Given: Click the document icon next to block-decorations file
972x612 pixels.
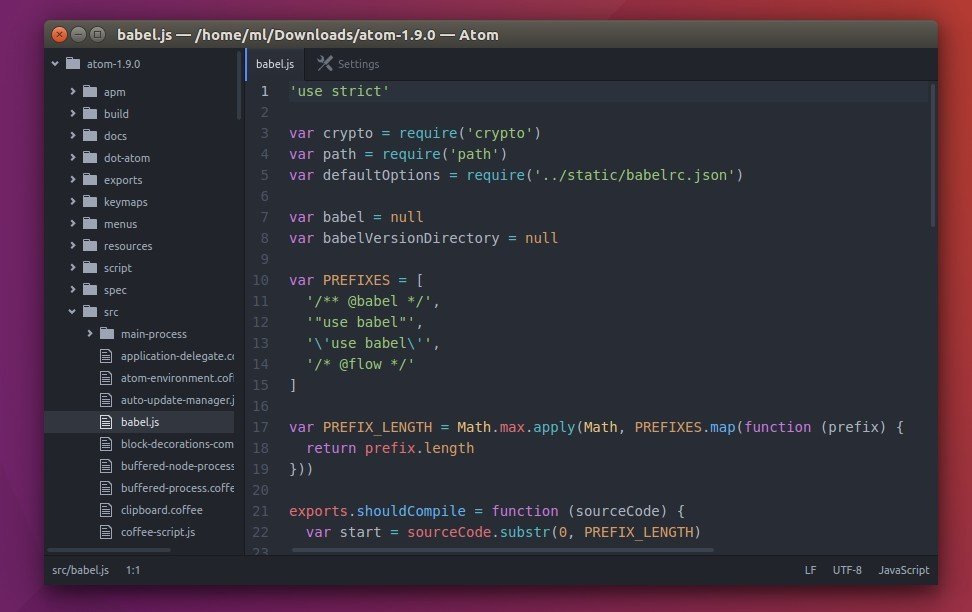Looking at the screenshot, I should [107, 444].
